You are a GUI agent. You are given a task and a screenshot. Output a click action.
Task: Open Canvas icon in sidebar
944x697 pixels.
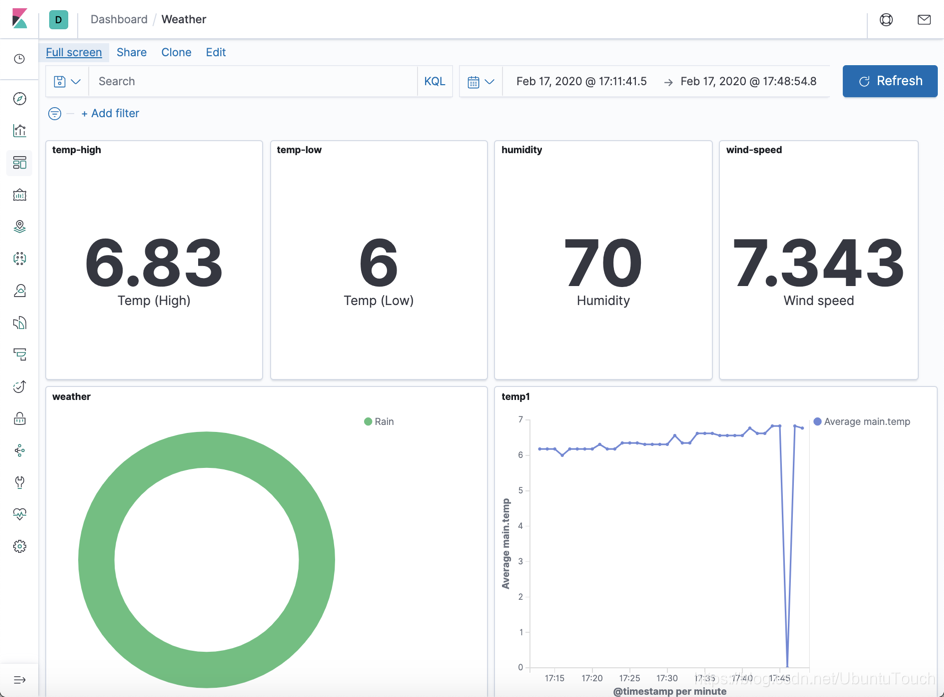(x=19, y=194)
